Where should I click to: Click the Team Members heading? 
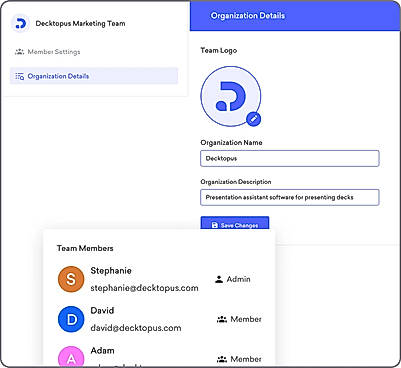[85, 248]
